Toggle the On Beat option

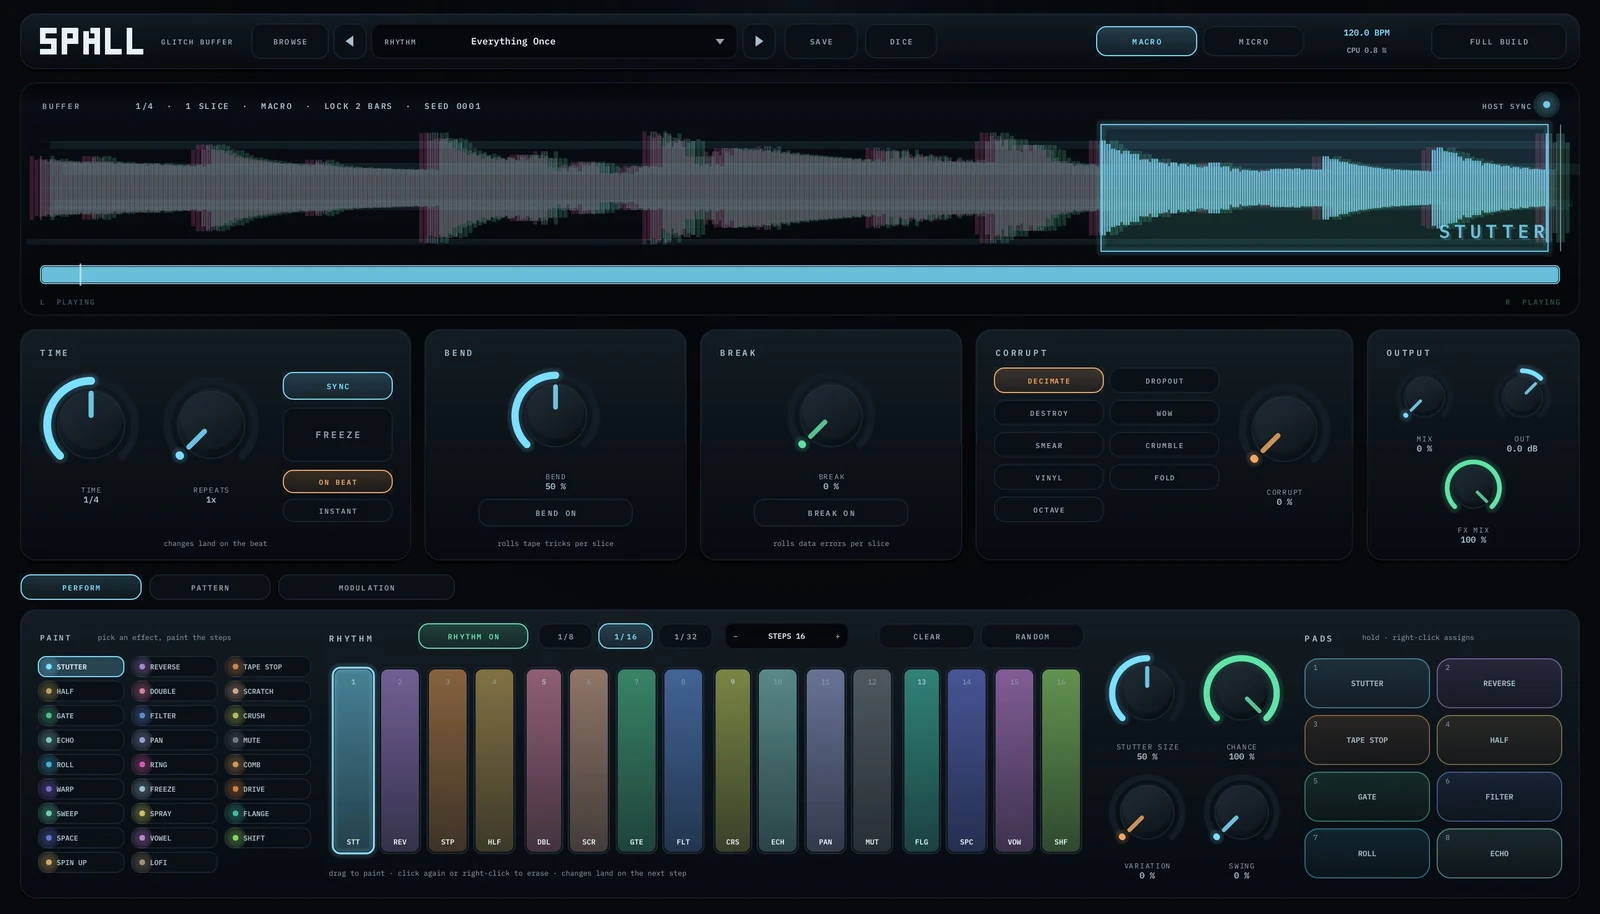[x=338, y=482]
